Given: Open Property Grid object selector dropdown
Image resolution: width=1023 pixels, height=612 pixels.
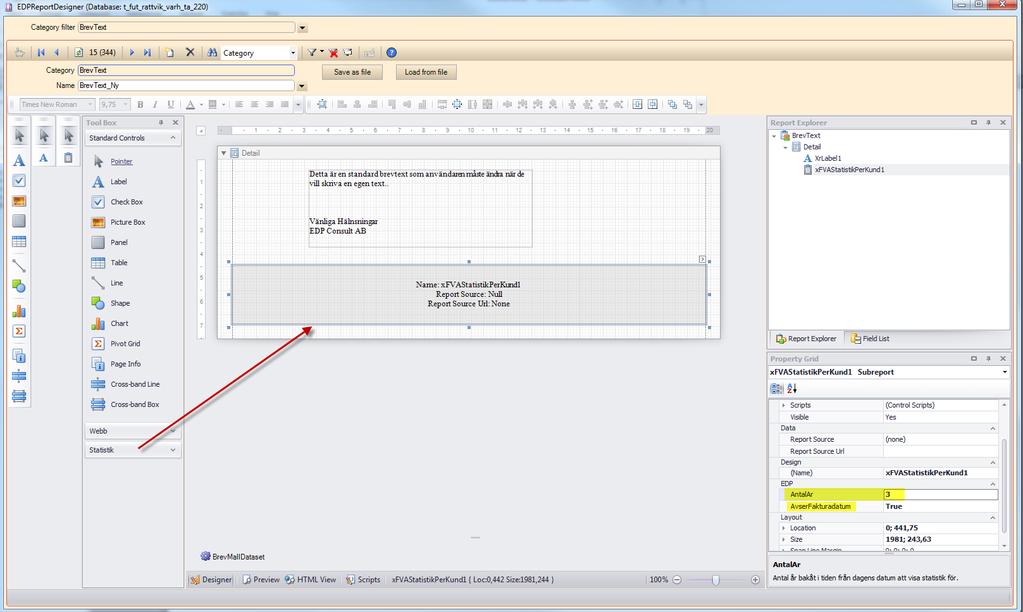Looking at the screenshot, I should (x=1005, y=372).
